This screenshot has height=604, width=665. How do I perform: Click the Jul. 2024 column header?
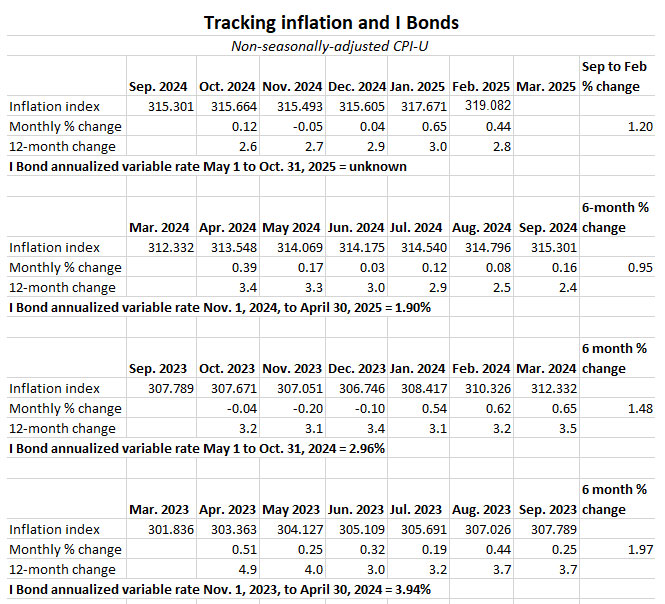418,227
